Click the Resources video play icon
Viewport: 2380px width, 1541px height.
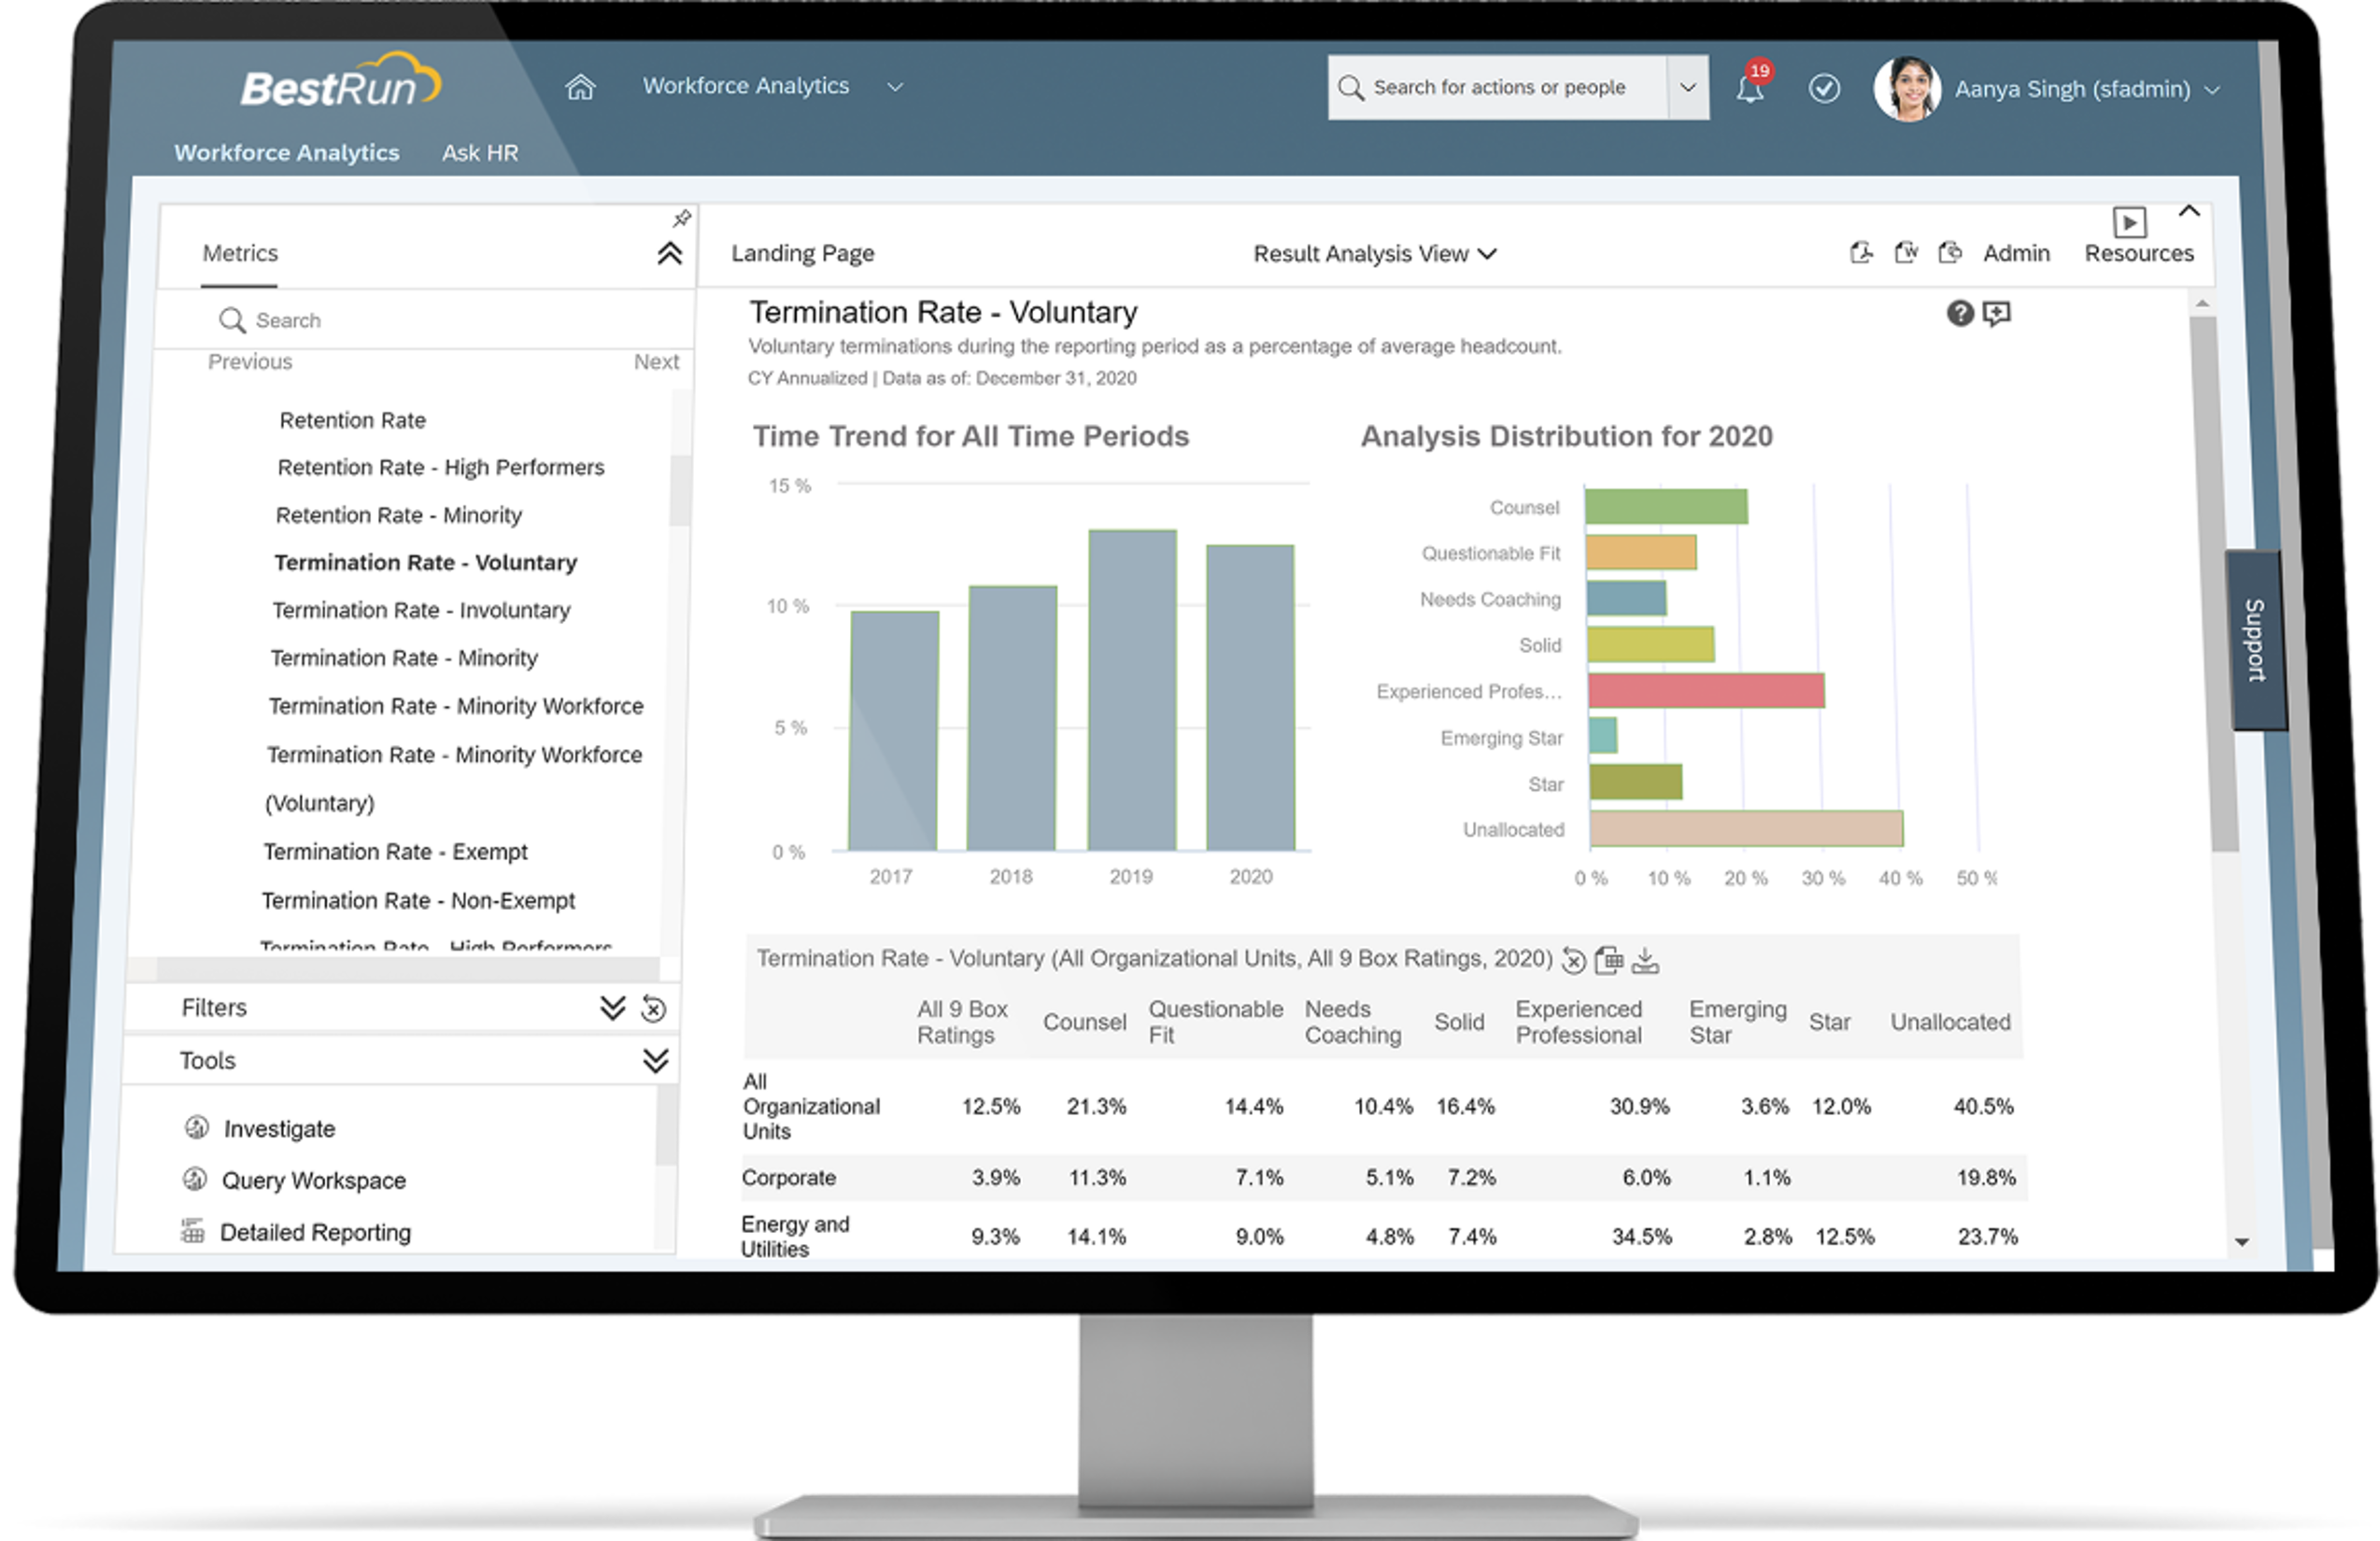click(2129, 222)
